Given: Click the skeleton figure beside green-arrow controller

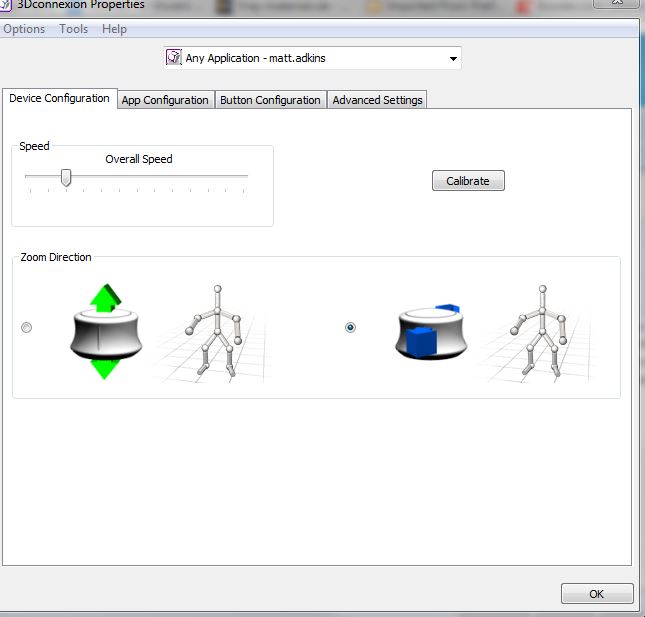Looking at the screenshot, I should 214,332.
